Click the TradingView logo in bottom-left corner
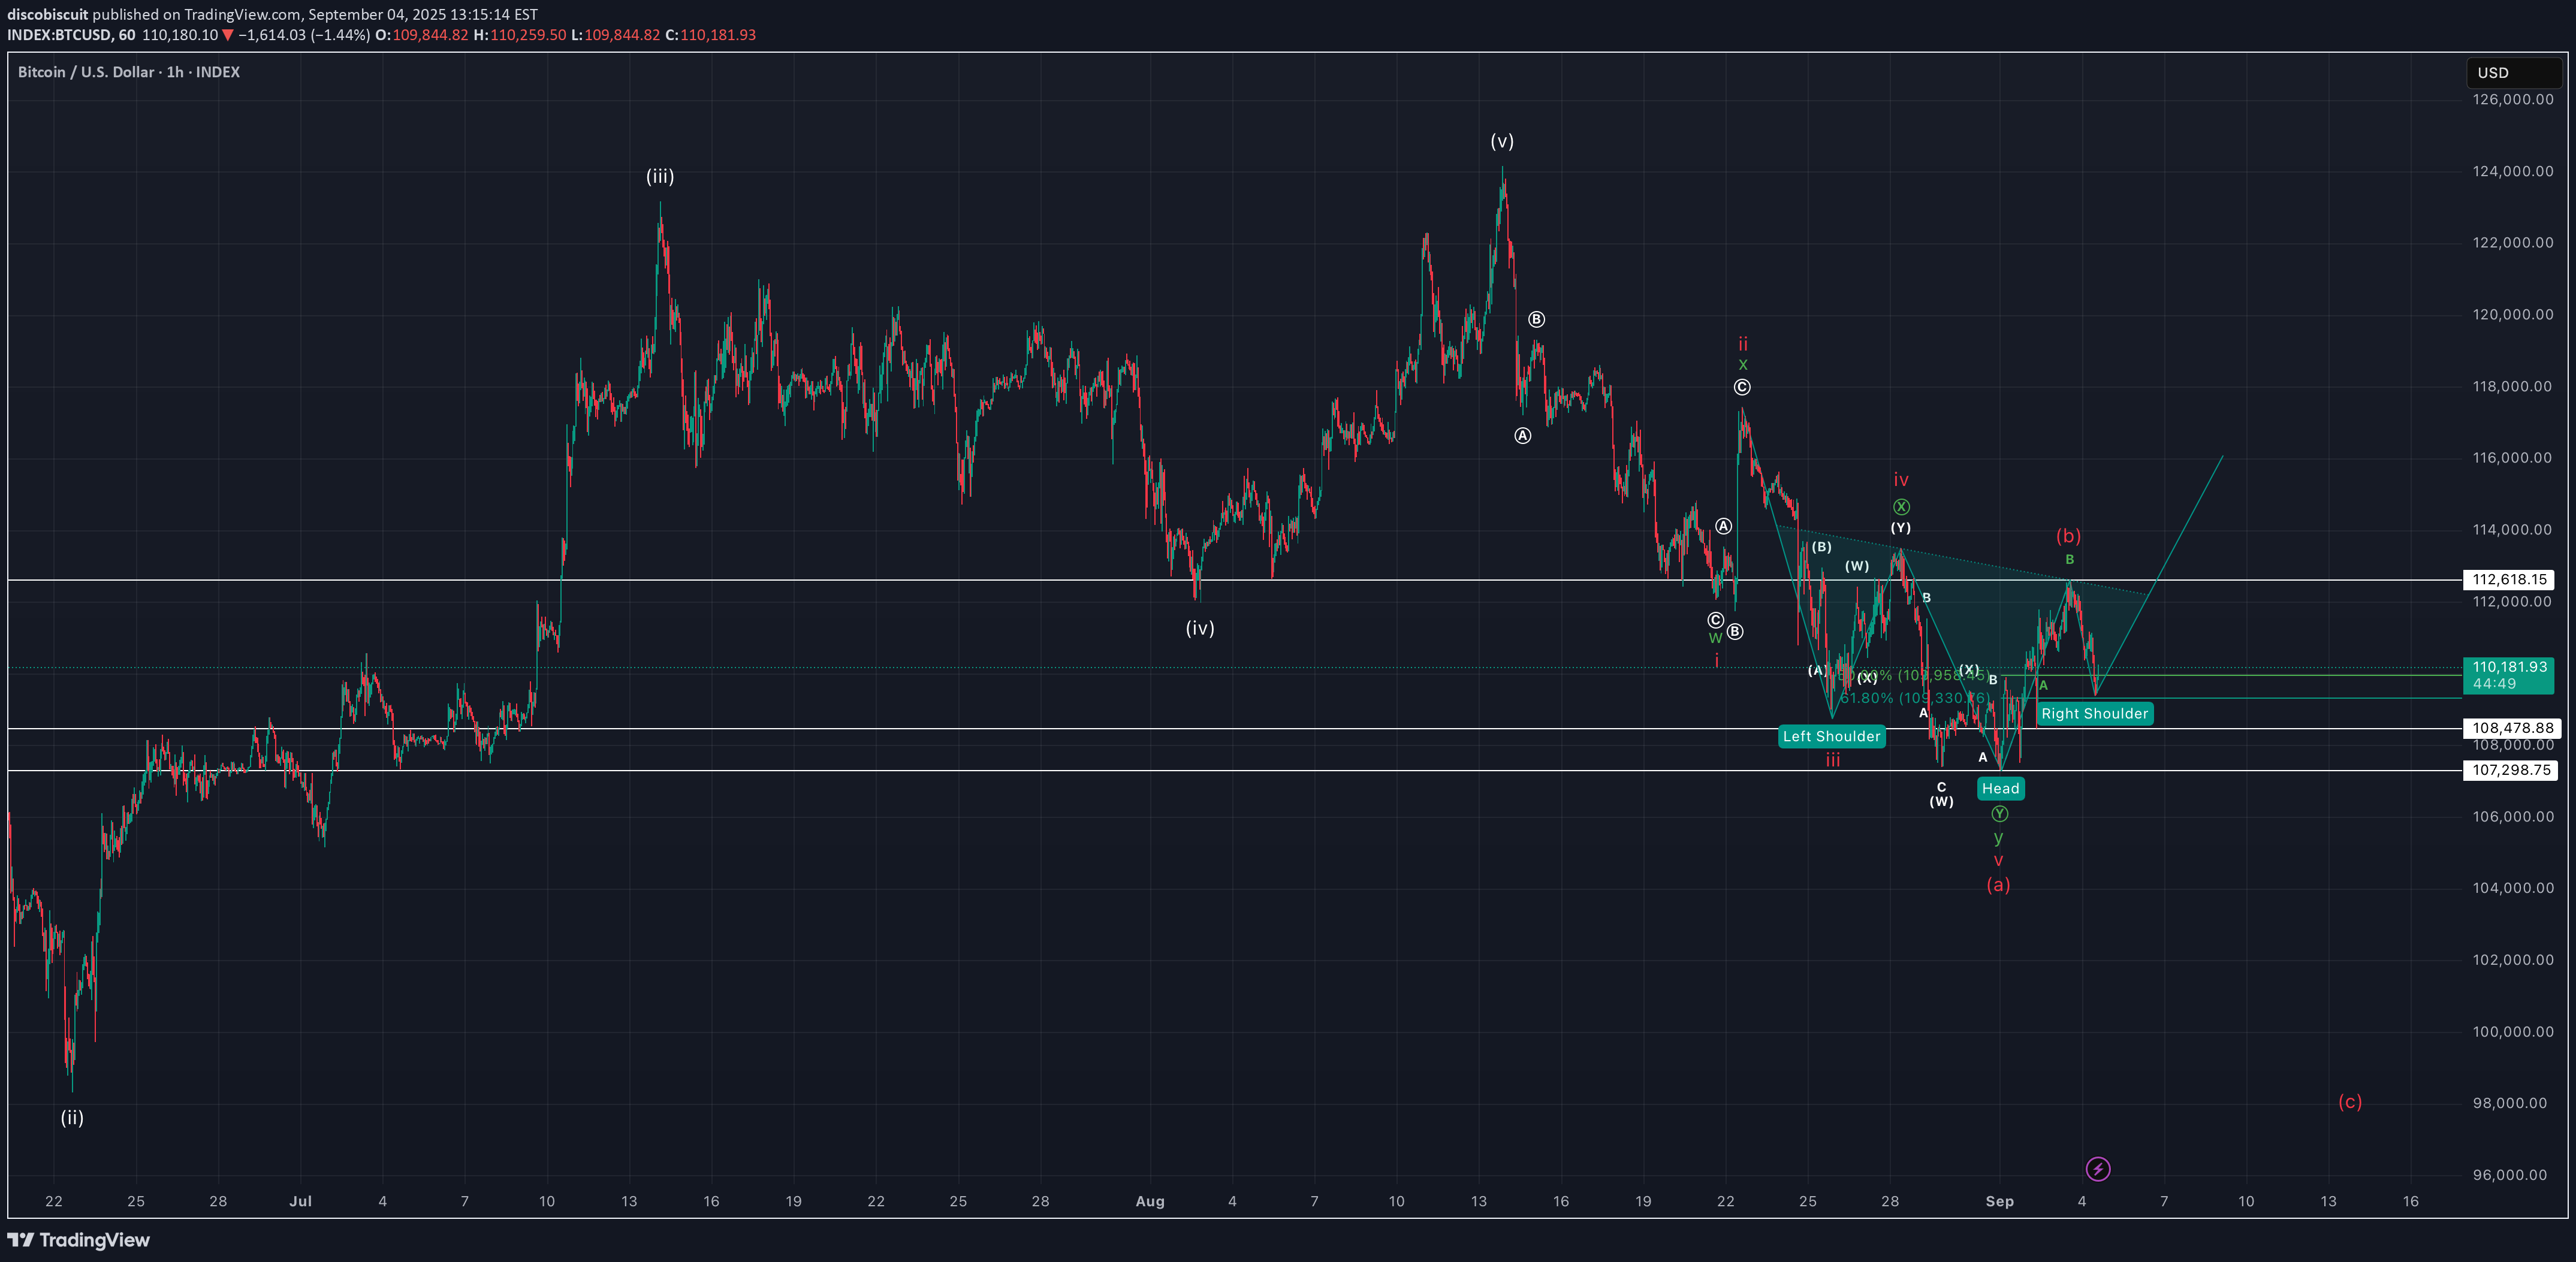This screenshot has width=2576, height=1262. (78, 1240)
